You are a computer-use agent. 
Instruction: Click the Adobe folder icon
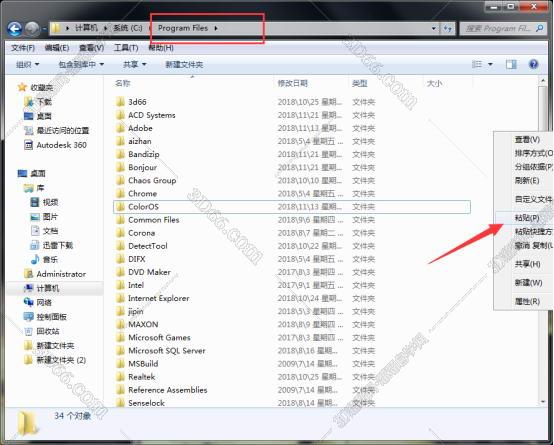point(120,128)
